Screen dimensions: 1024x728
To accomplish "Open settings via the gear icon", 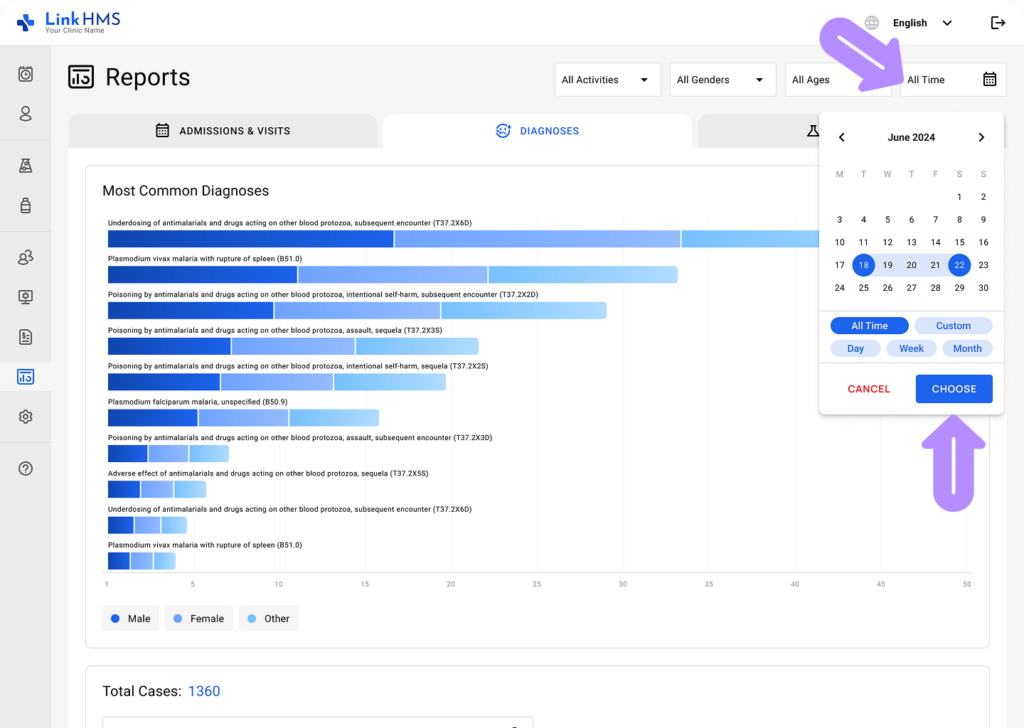I will point(25,416).
